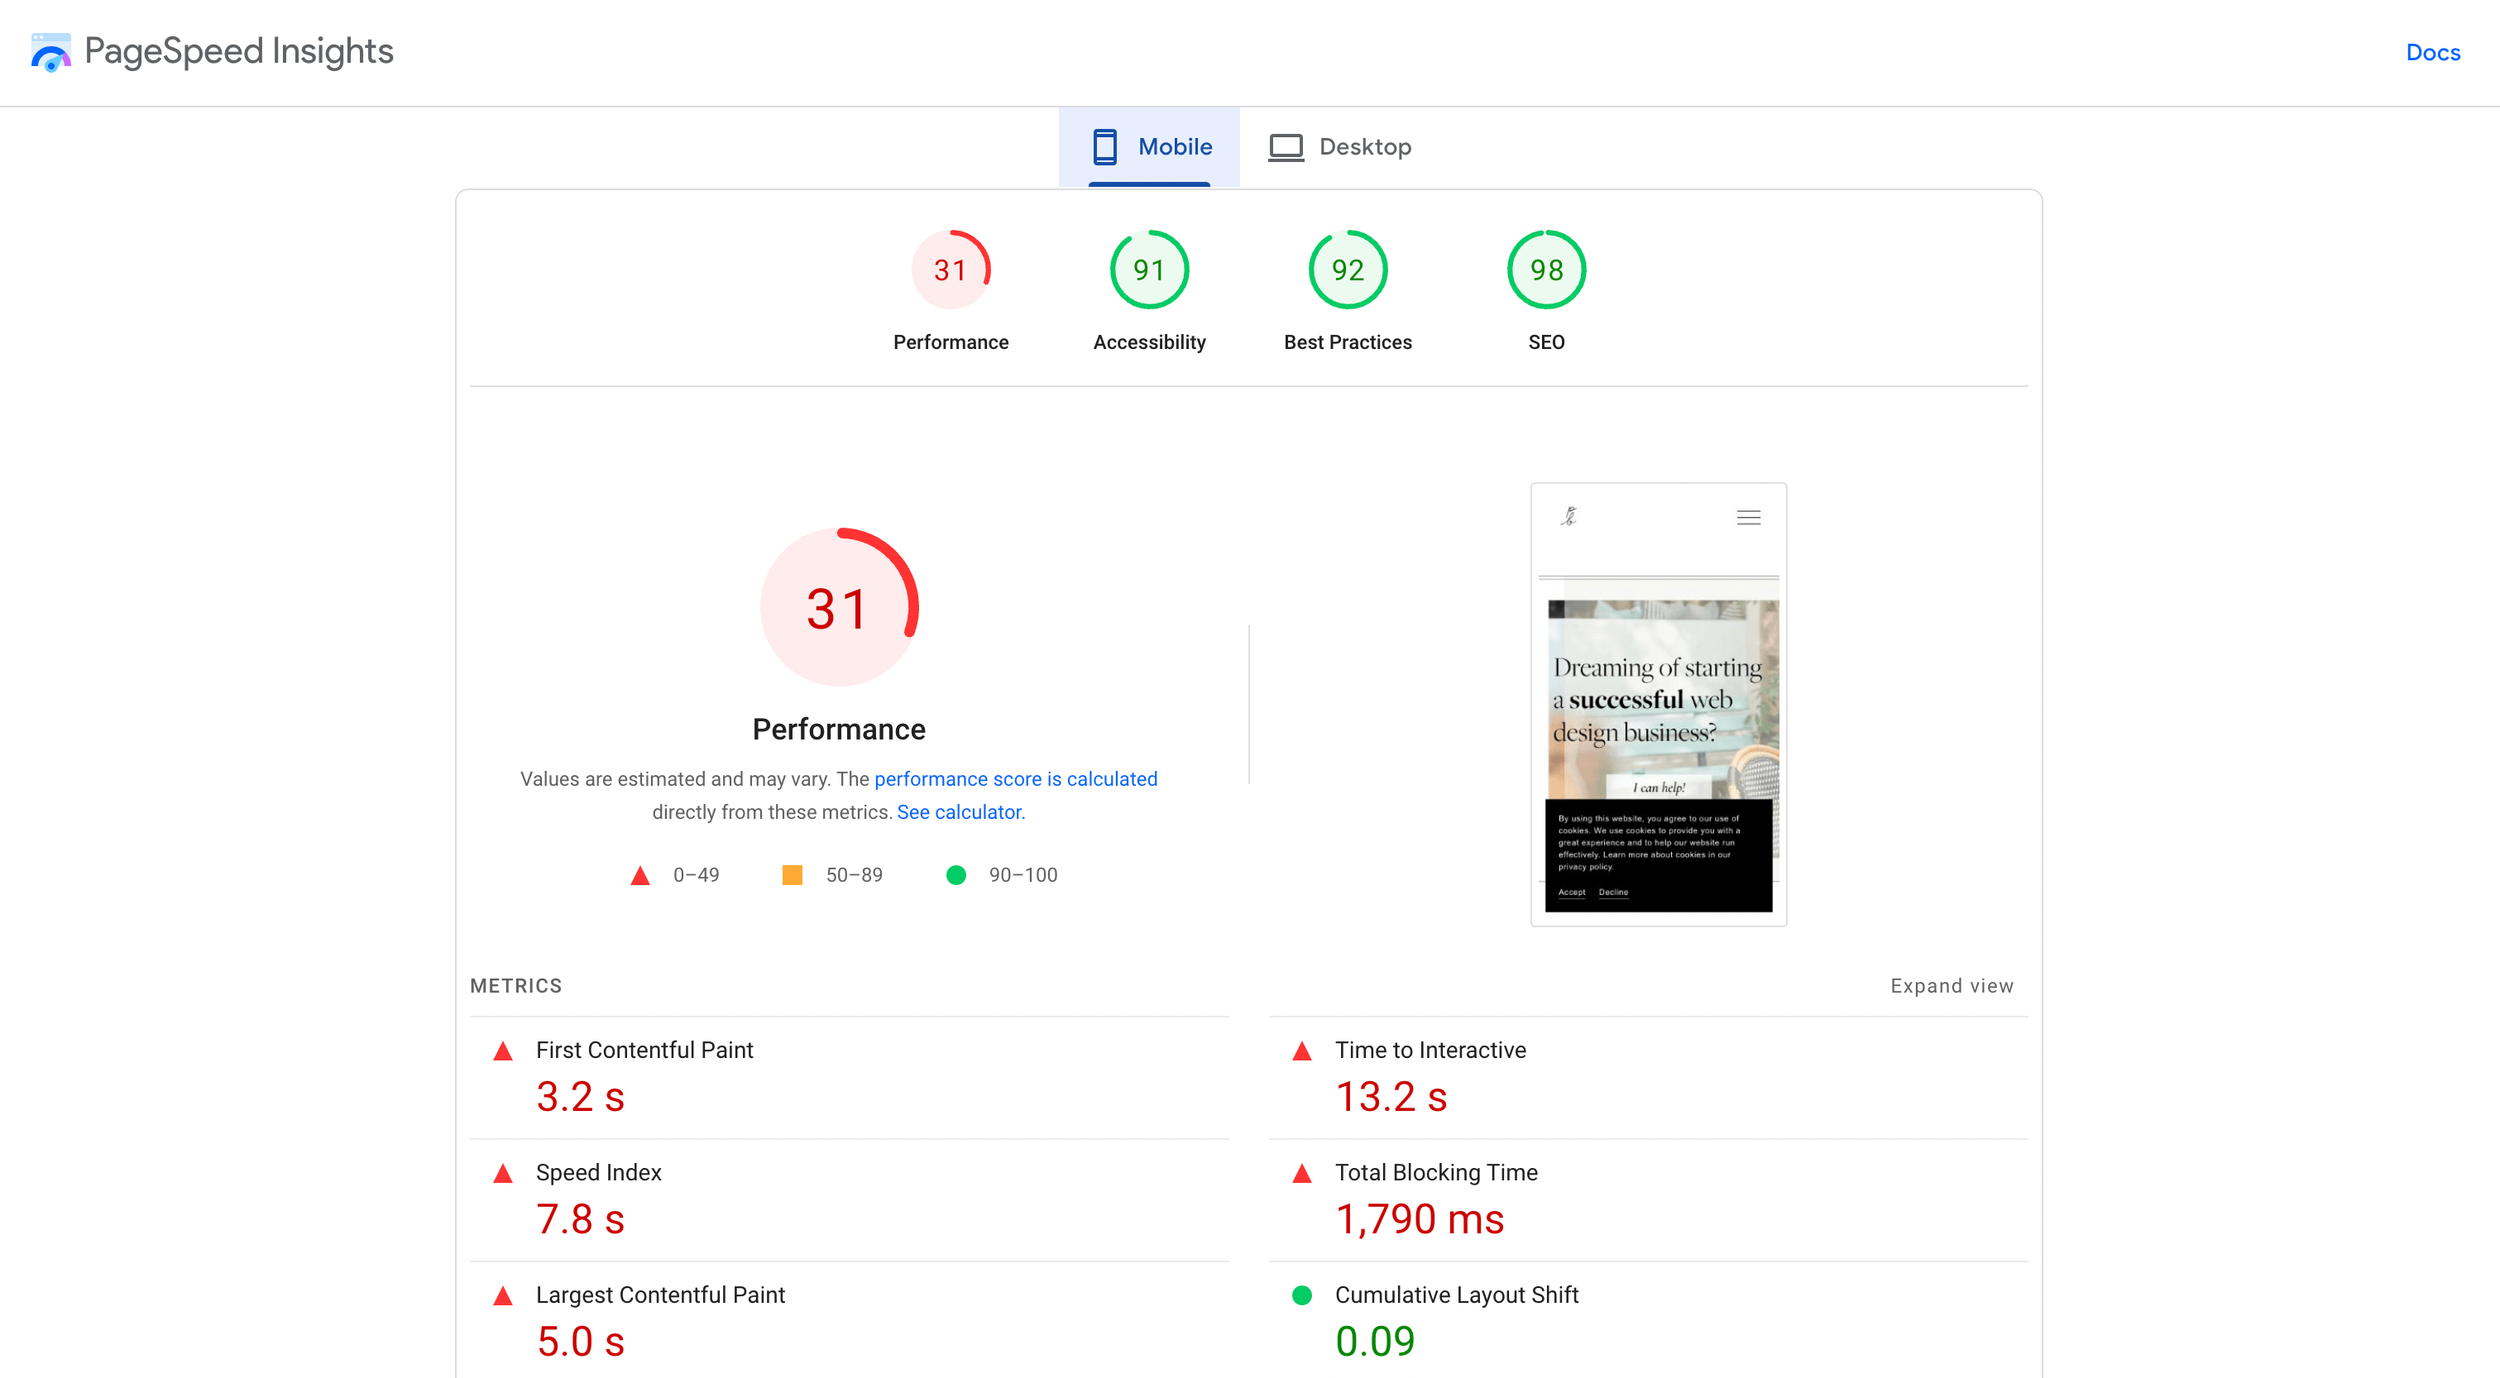2500x1378 pixels.
Task: Click the hamburger menu icon in screenshot preview
Action: [x=1748, y=517]
